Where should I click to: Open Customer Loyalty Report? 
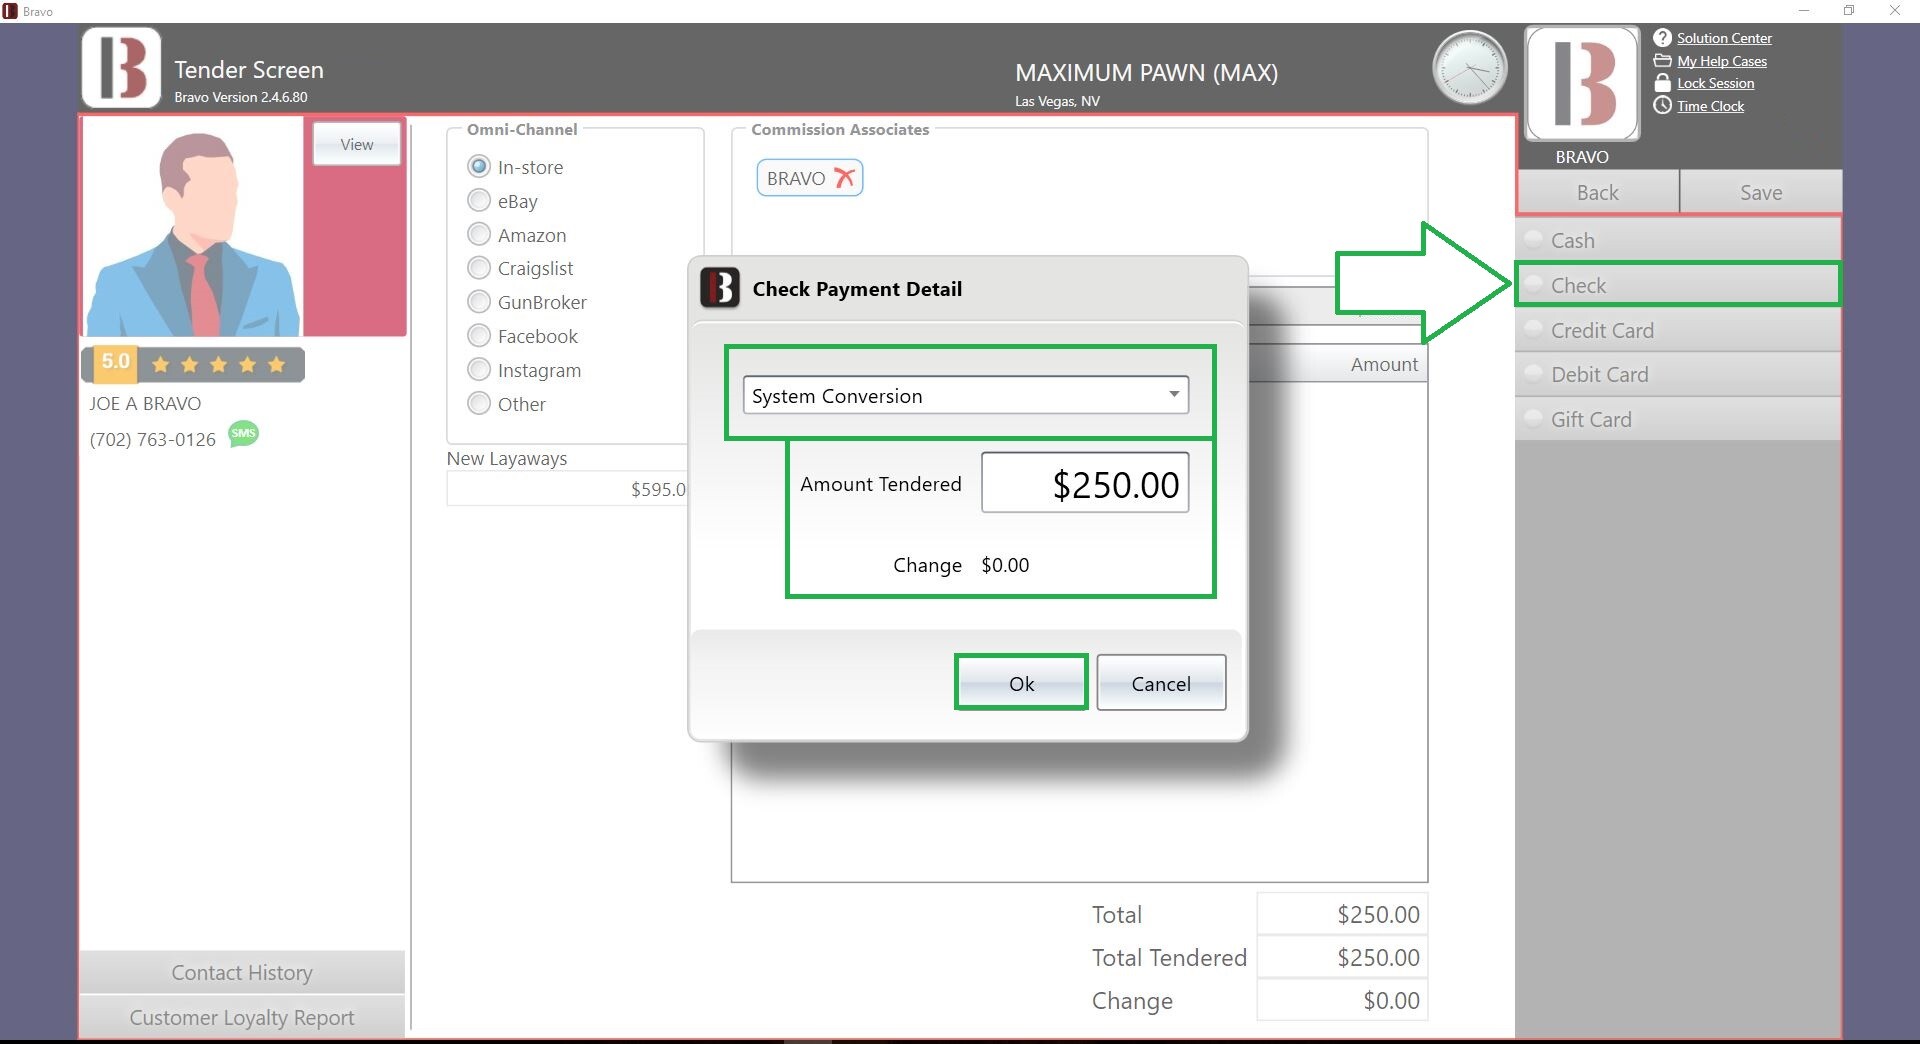(x=242, y=1017)
